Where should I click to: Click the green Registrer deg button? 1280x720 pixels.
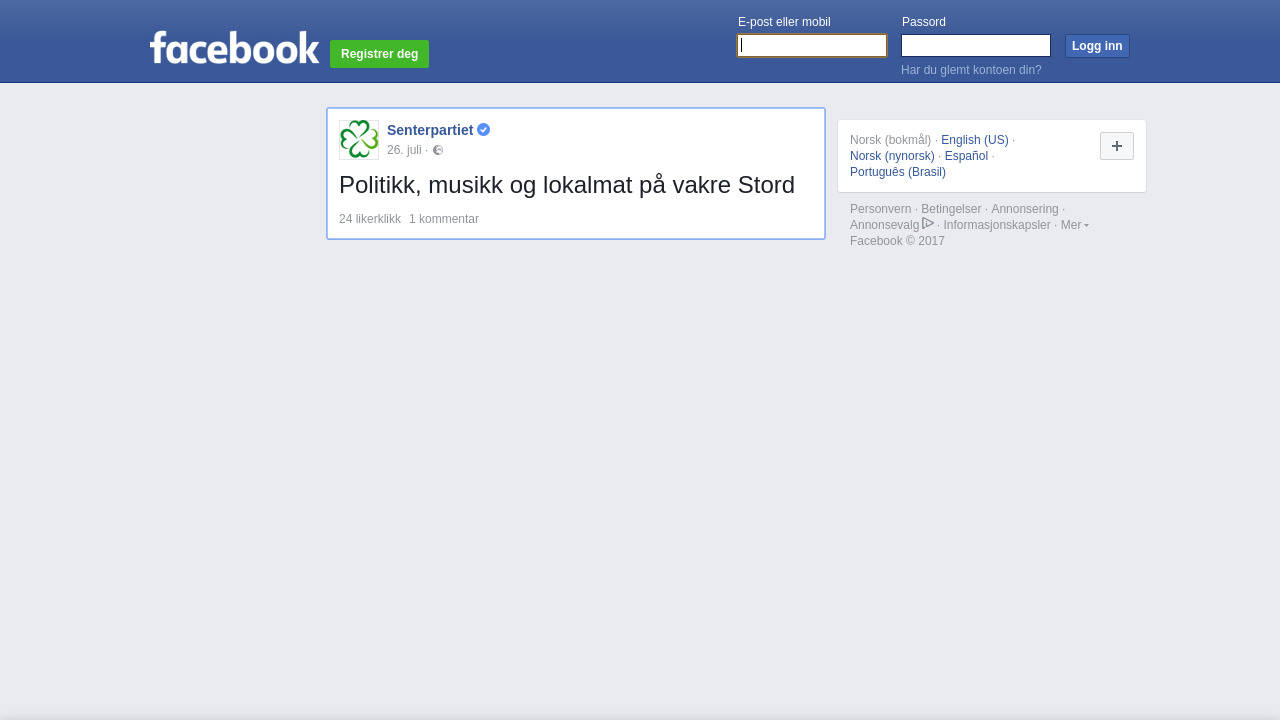(379, 54)
